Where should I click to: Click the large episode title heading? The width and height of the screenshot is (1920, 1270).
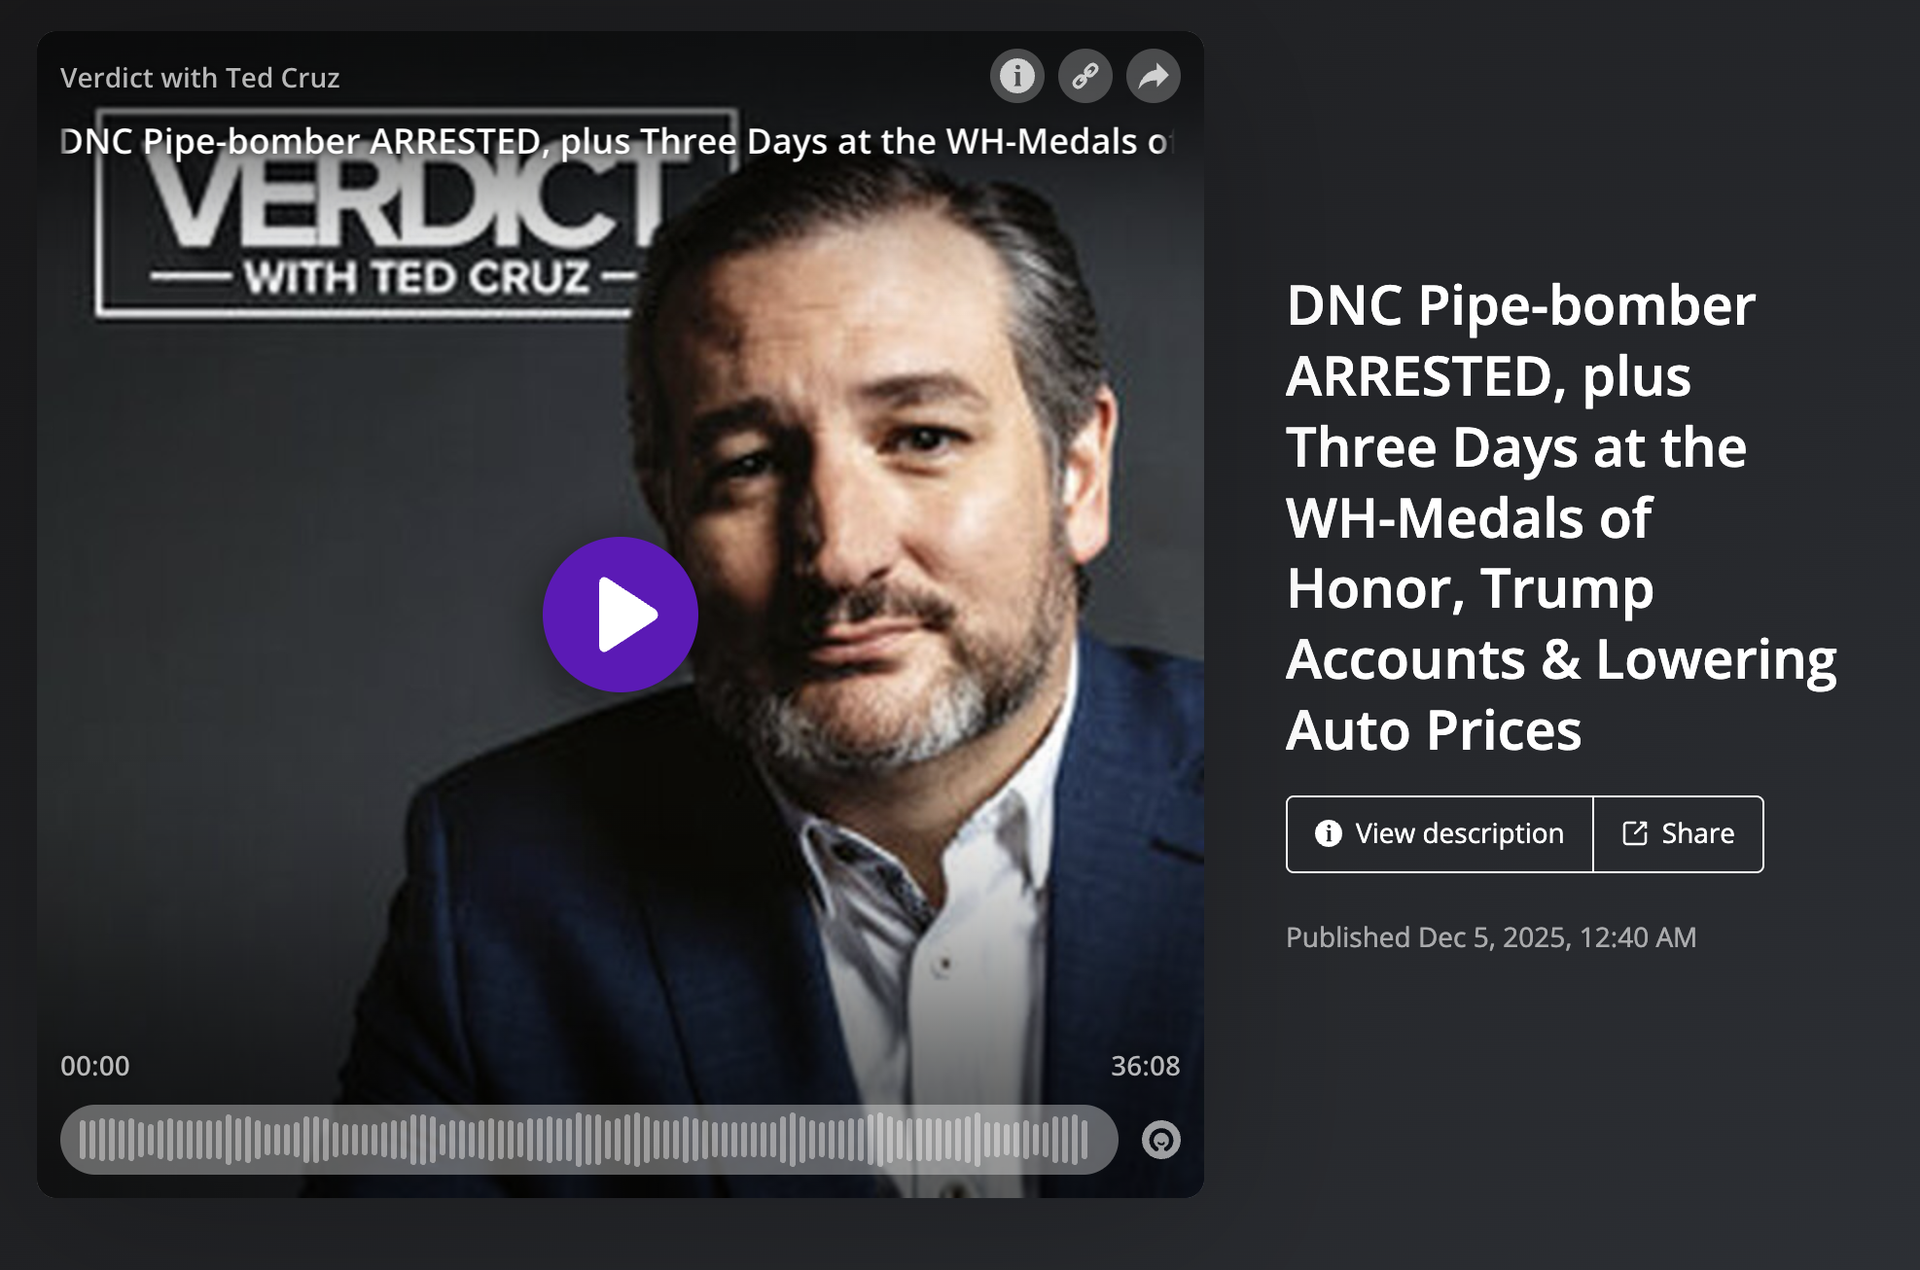point(1561,517)
